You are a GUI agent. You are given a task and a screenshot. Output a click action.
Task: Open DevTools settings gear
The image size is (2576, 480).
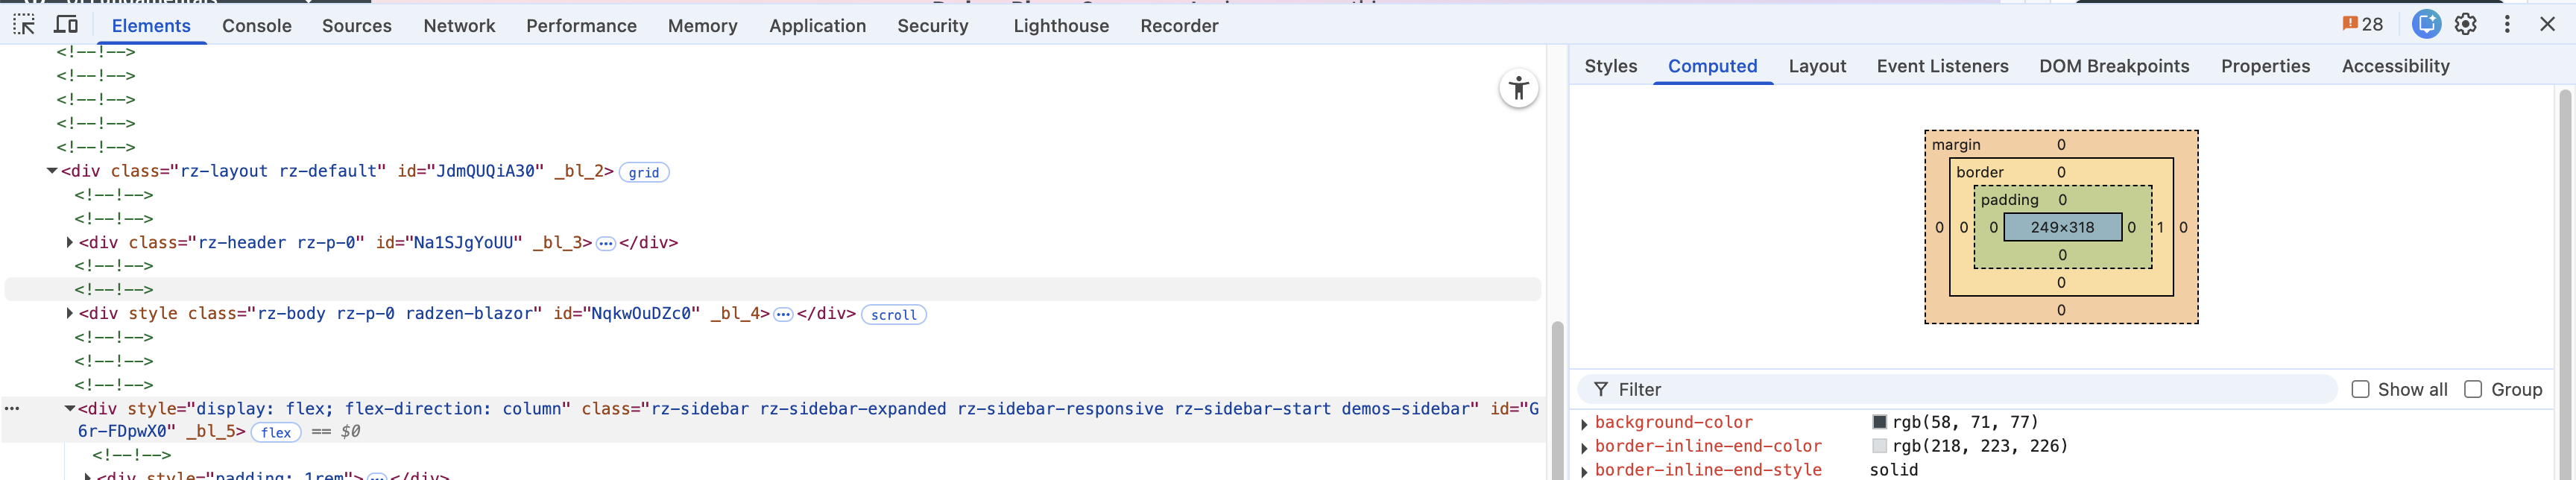(x=2465, y=25)
